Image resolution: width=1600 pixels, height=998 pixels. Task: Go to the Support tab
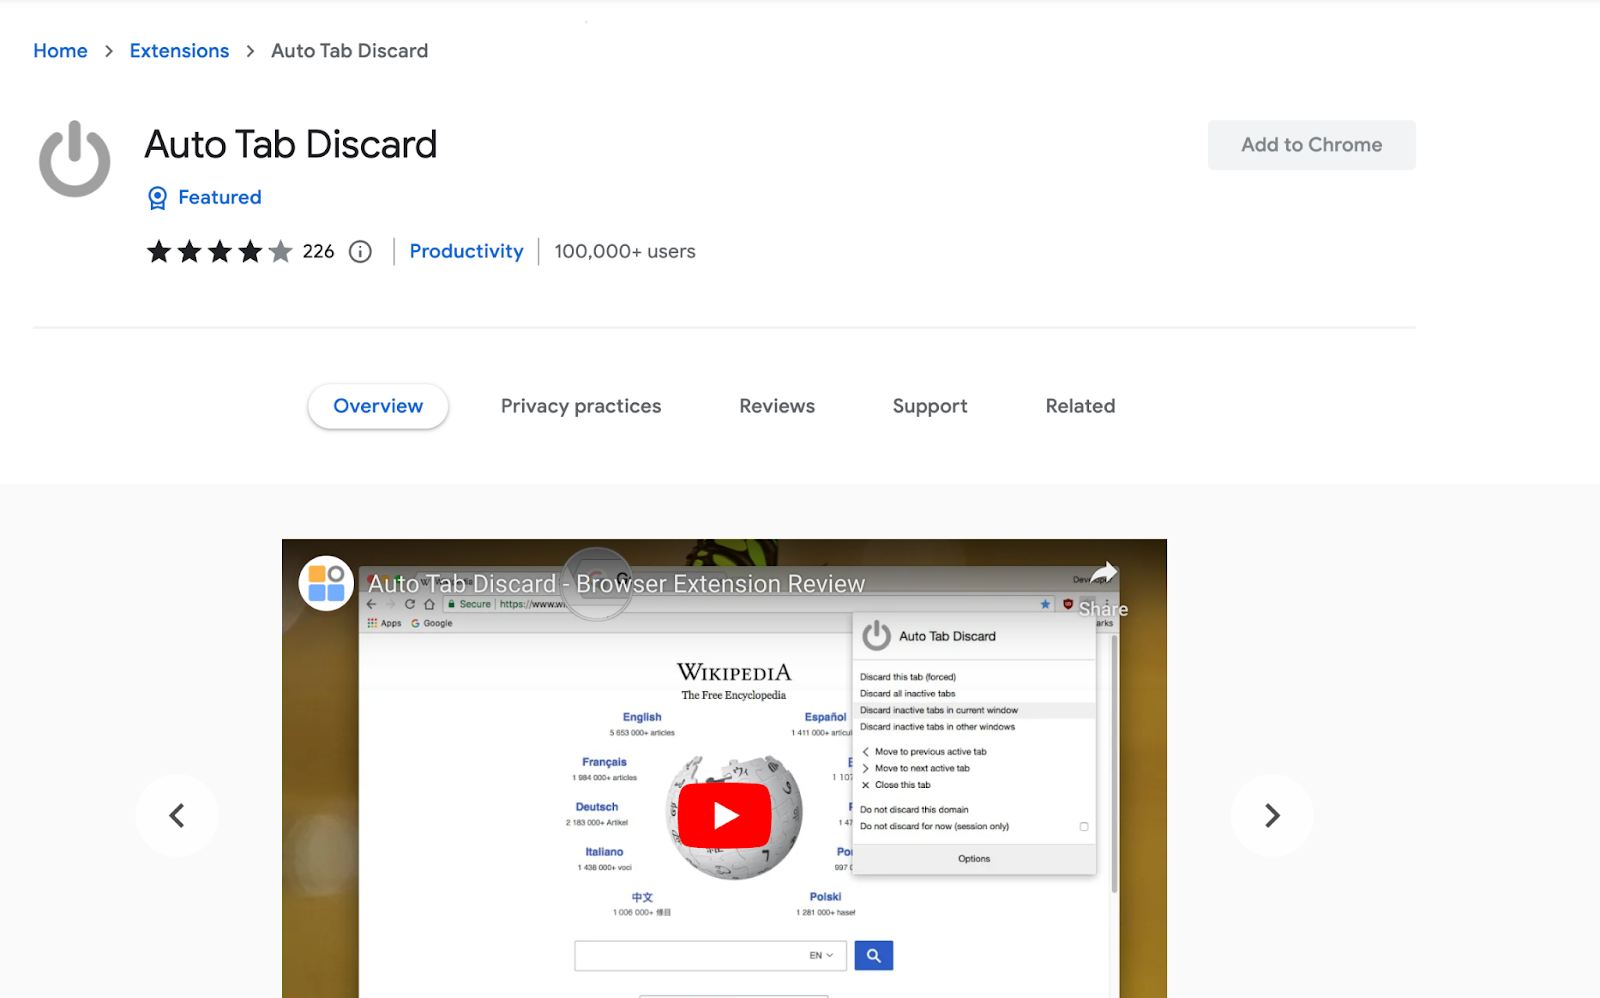point(930,406)
